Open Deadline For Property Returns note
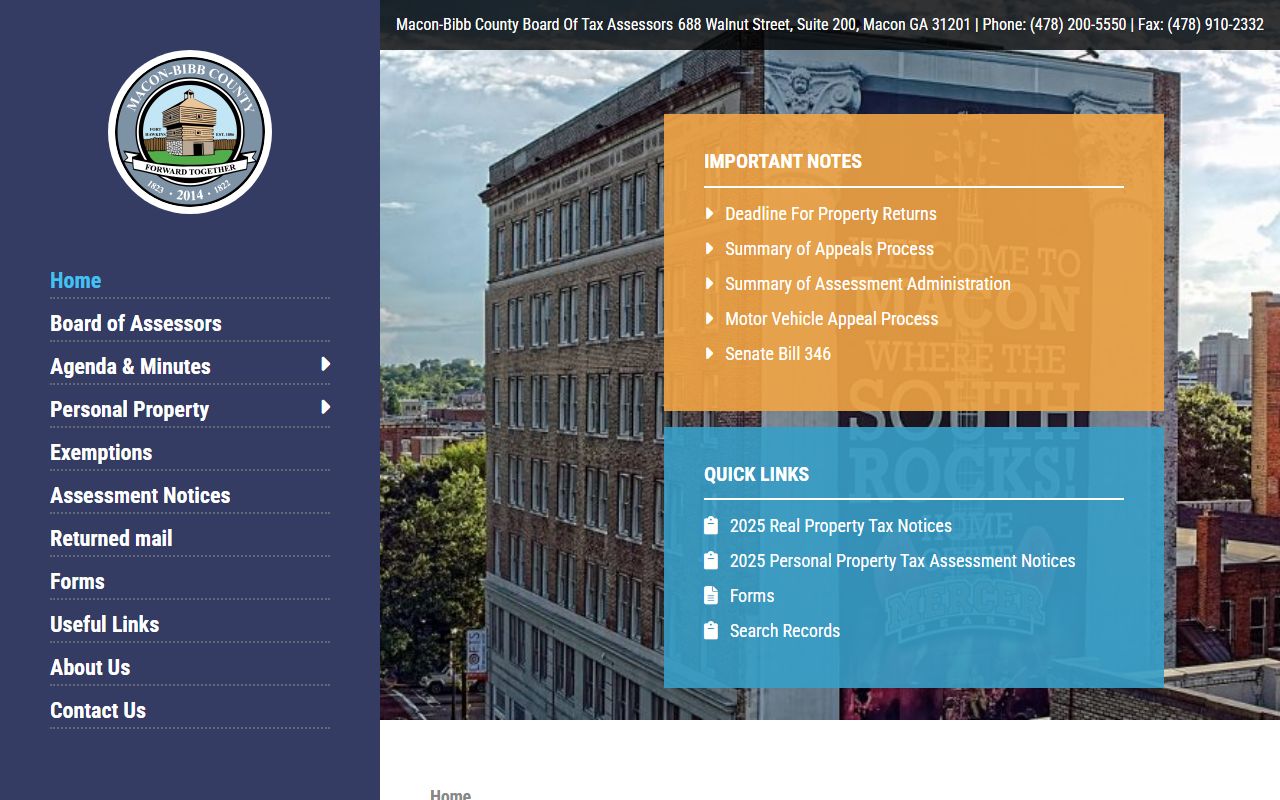This screenshot has width=1280, height=800. pos(831,214)
